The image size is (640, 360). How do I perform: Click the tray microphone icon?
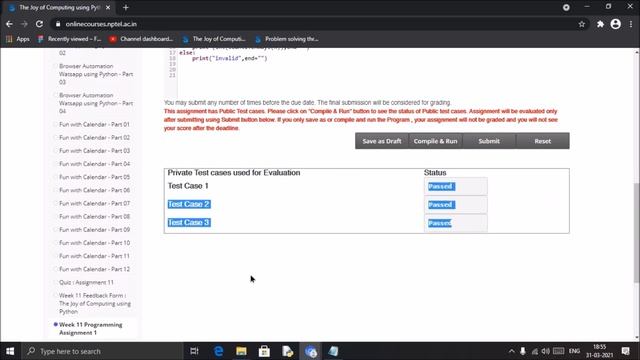[523, 351]
